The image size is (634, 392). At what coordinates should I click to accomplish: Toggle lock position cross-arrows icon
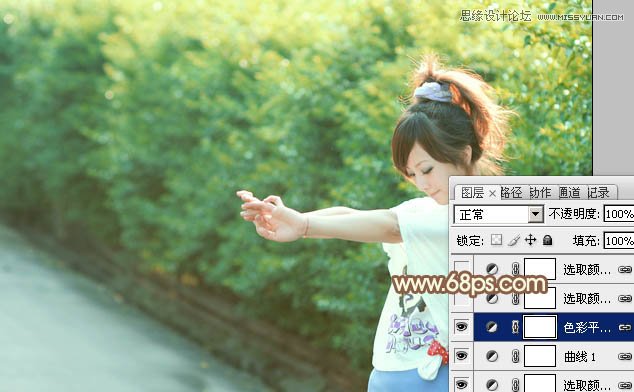click(530, 240)
